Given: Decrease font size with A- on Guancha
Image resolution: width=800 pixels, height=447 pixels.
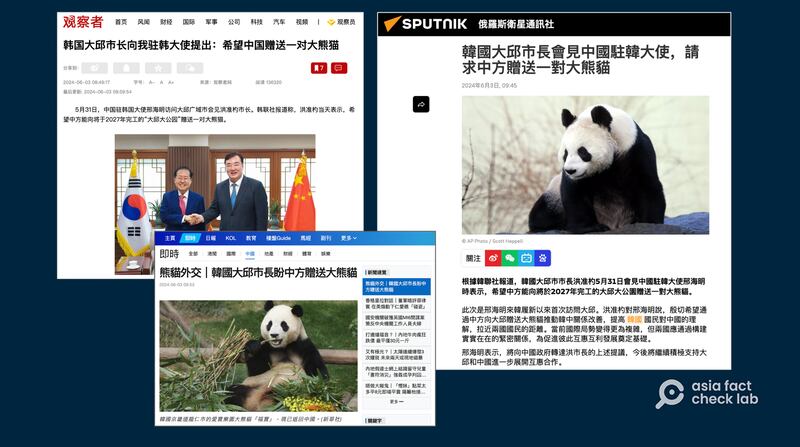Looking at the screenshot, I should tap(152, 82).
